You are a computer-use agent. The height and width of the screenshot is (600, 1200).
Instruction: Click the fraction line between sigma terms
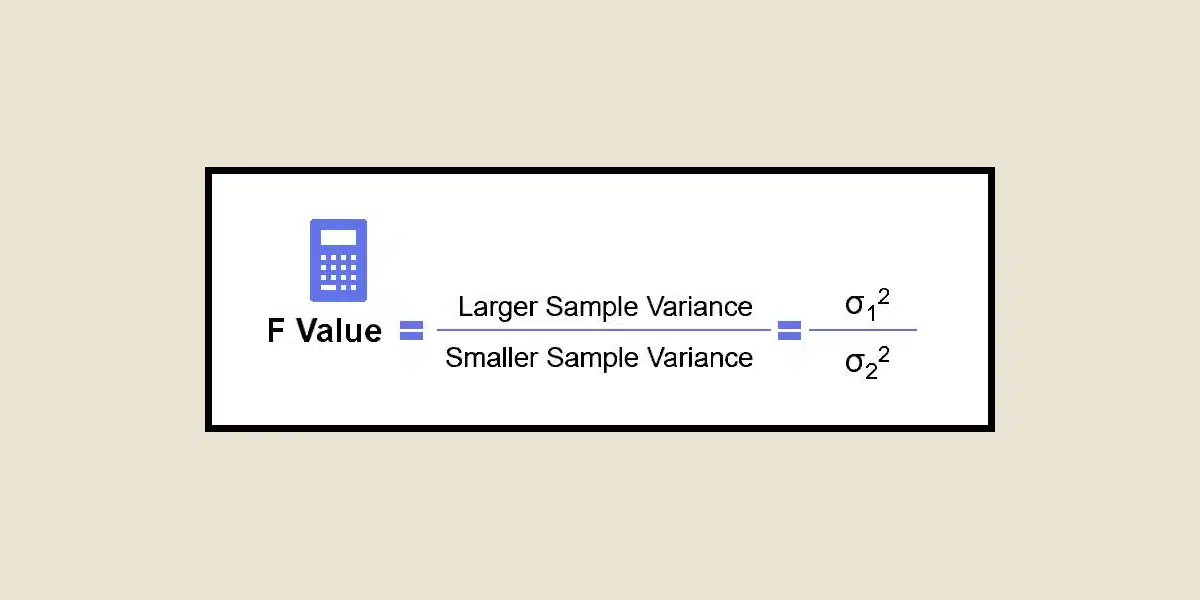point(863,330)
